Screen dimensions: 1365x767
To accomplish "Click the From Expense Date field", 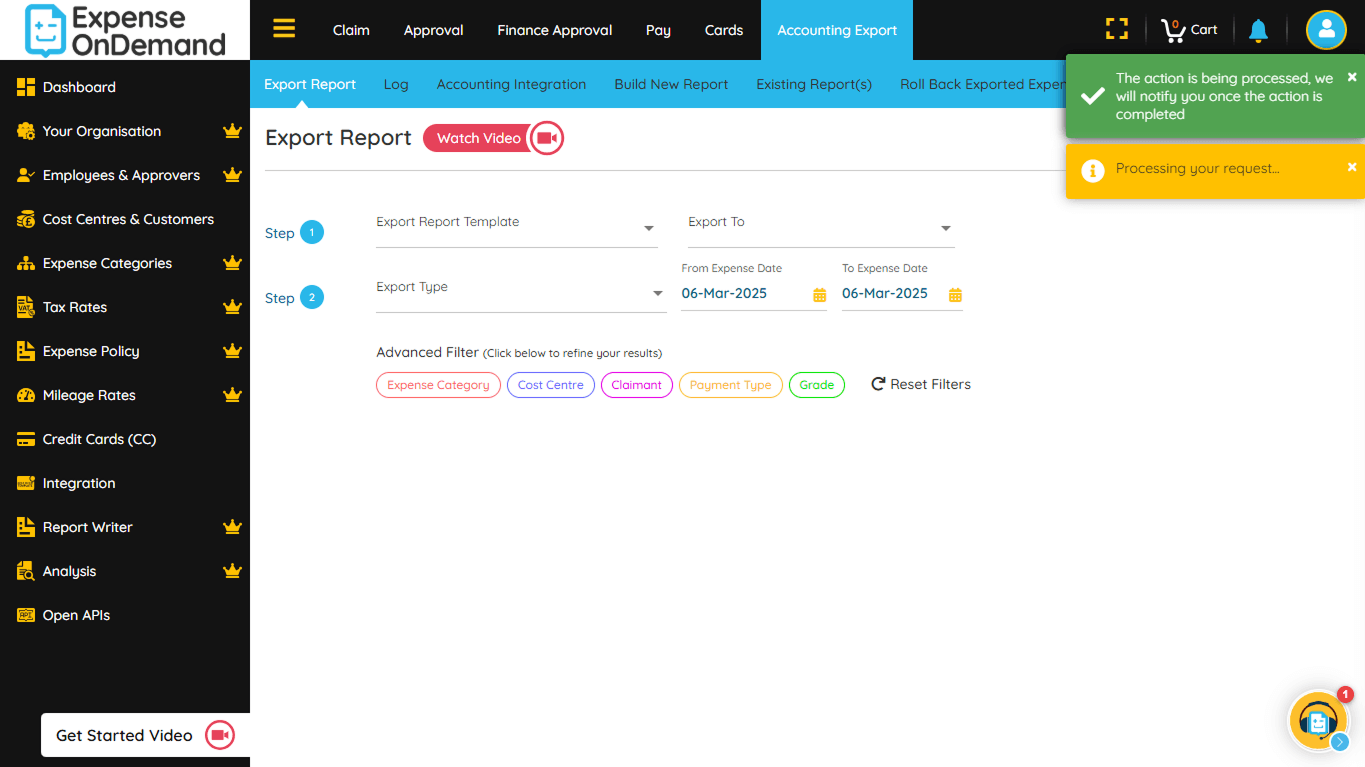I will [x=754, y=293].
